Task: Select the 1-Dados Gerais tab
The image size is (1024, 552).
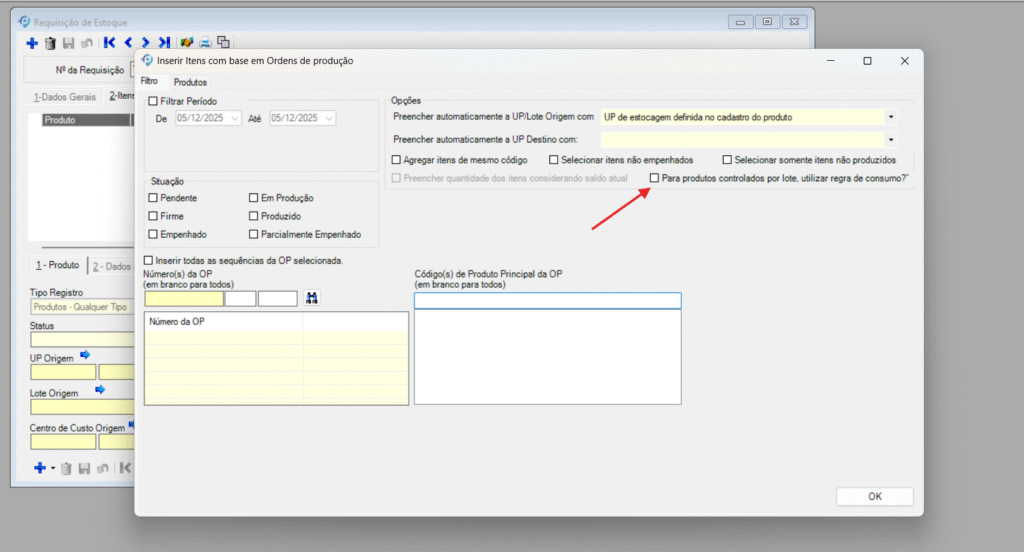Action: 65,97
